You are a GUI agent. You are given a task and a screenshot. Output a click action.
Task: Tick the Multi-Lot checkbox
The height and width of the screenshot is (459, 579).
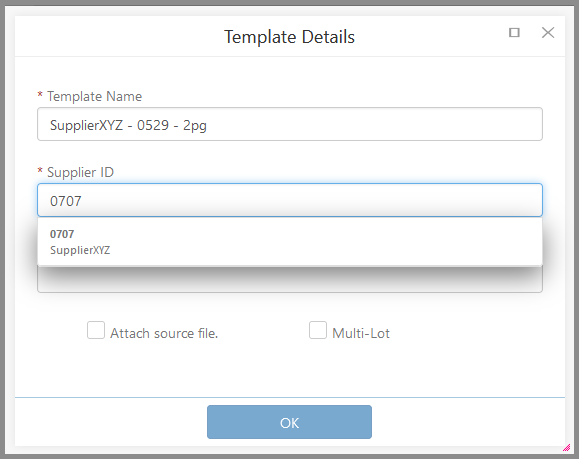(x=318, y=330)
